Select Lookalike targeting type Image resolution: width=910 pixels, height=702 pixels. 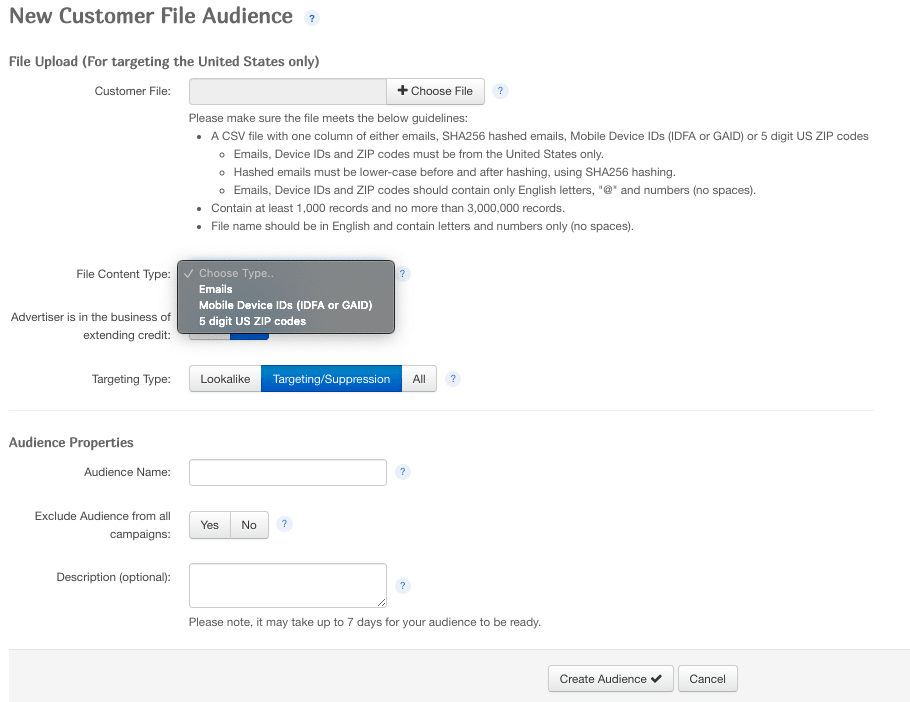click(x=225, y=379)
